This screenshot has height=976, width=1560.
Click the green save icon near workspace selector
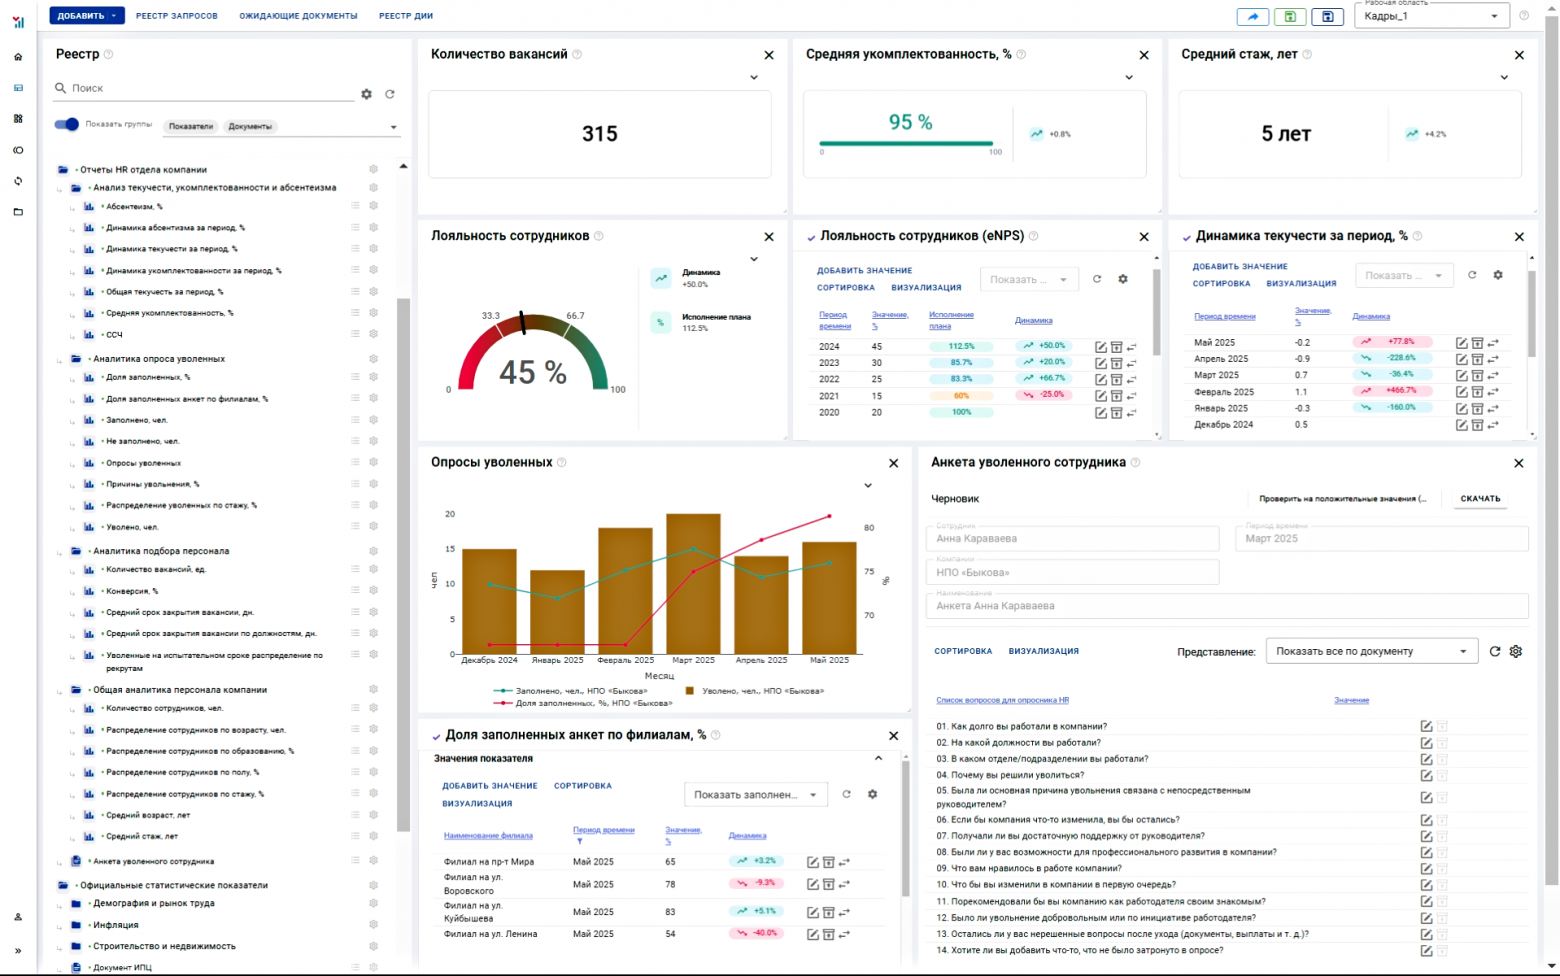[x=1290, y=16]
